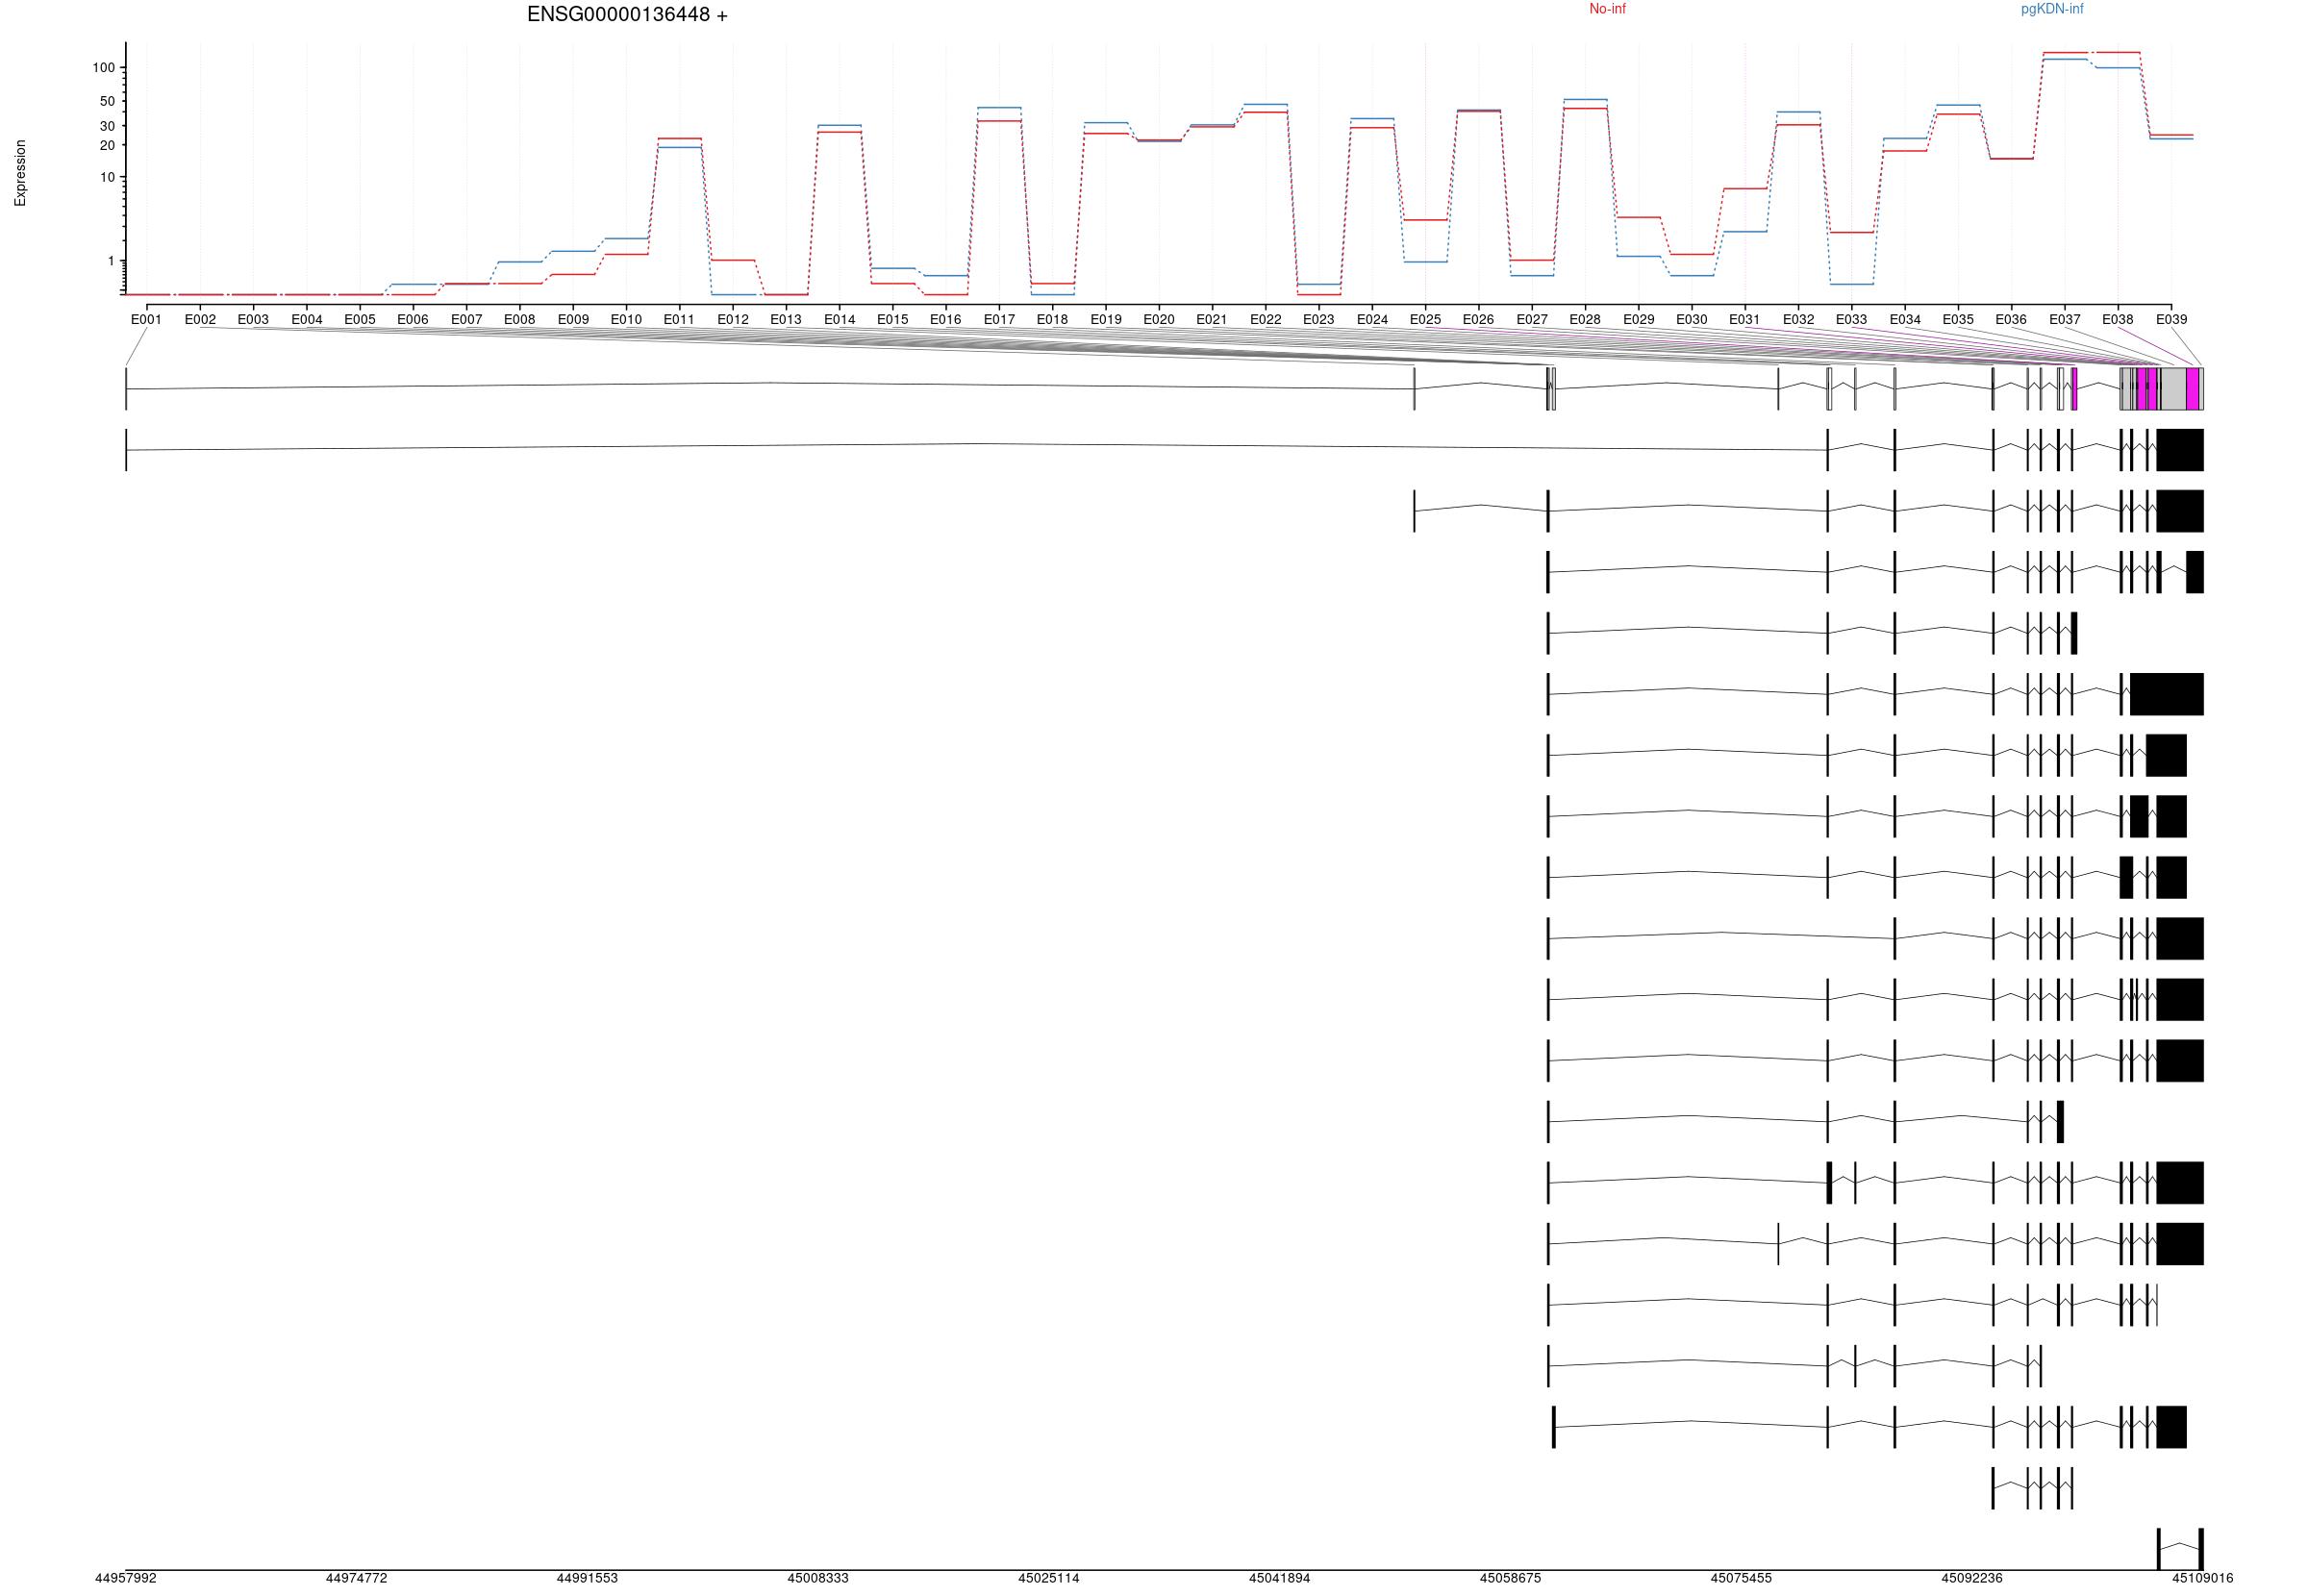Click genomic coordinate 45025114
2308x1596 pixels.
point(1049,1579)
